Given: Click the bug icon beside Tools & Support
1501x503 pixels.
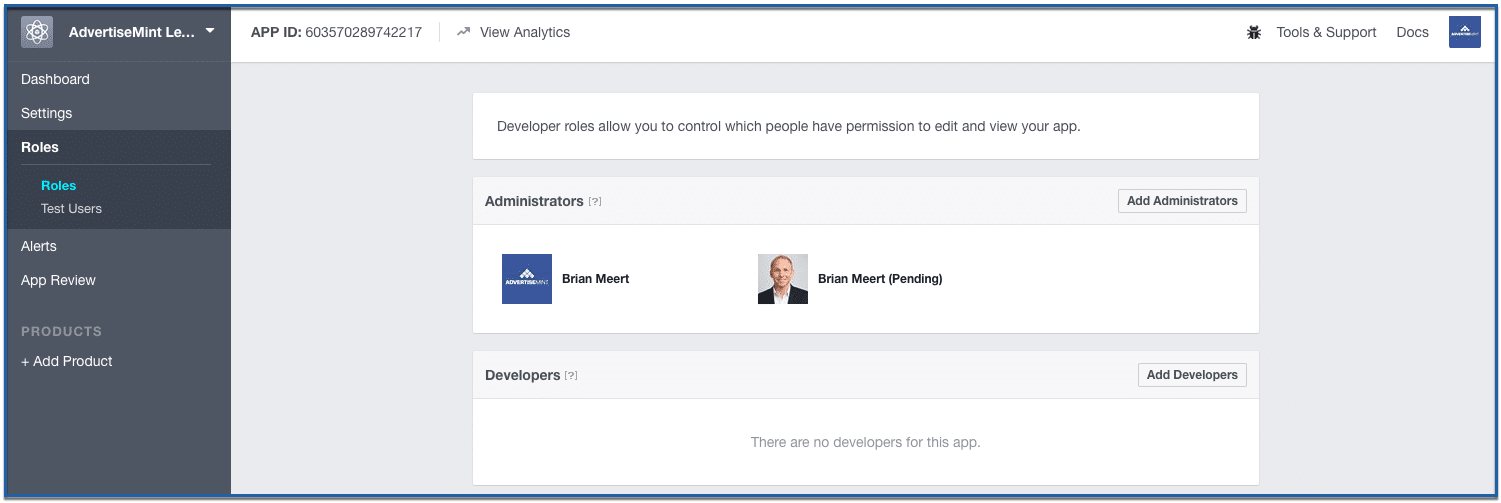Looking at the screenshot, I should click(1254, 32).
